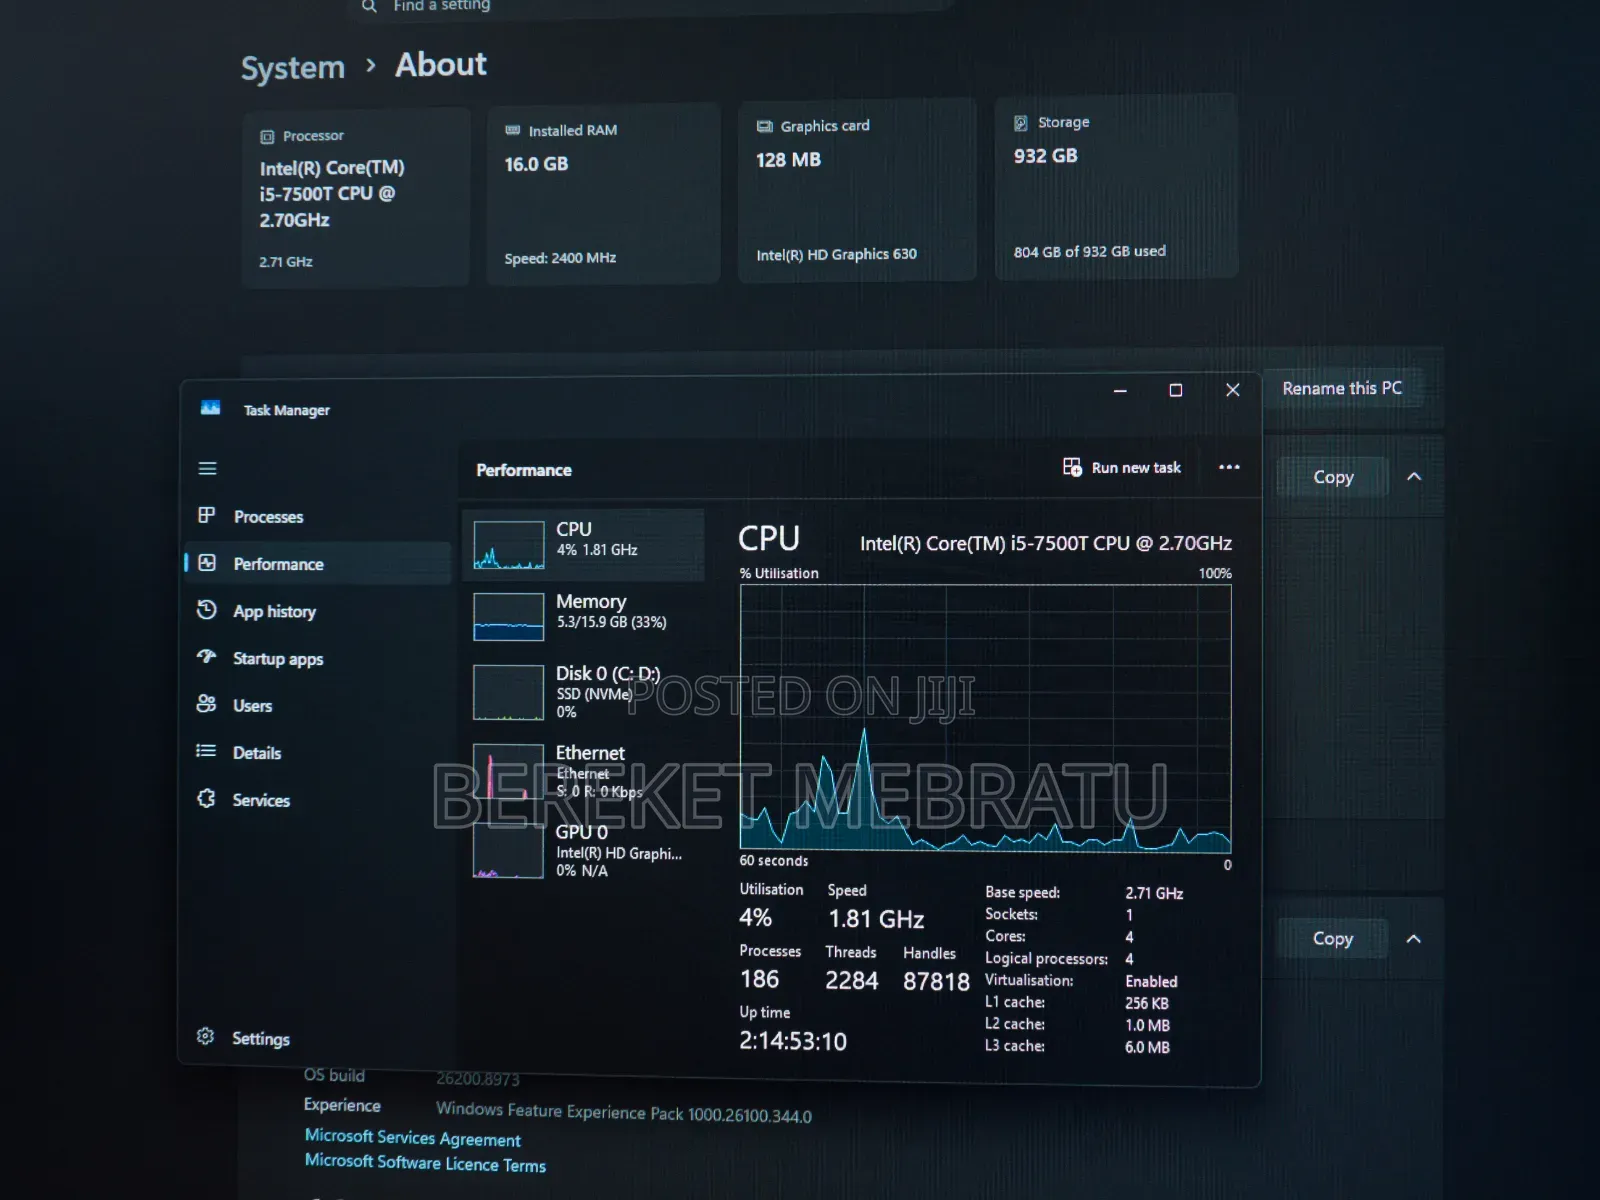Screen dimensions: 1600x1200
Task: Click the L2 cache value 1.0 MB
Action: tap(1147, 1026)
